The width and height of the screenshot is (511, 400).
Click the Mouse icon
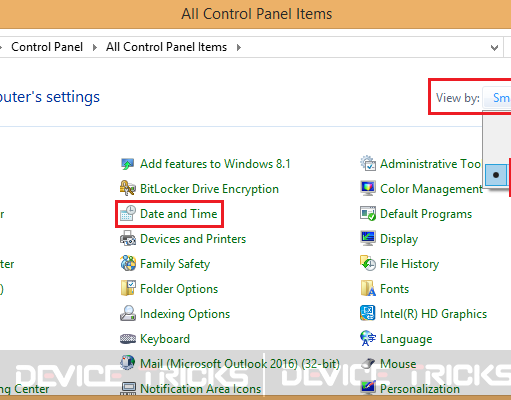tap(368, 364)
